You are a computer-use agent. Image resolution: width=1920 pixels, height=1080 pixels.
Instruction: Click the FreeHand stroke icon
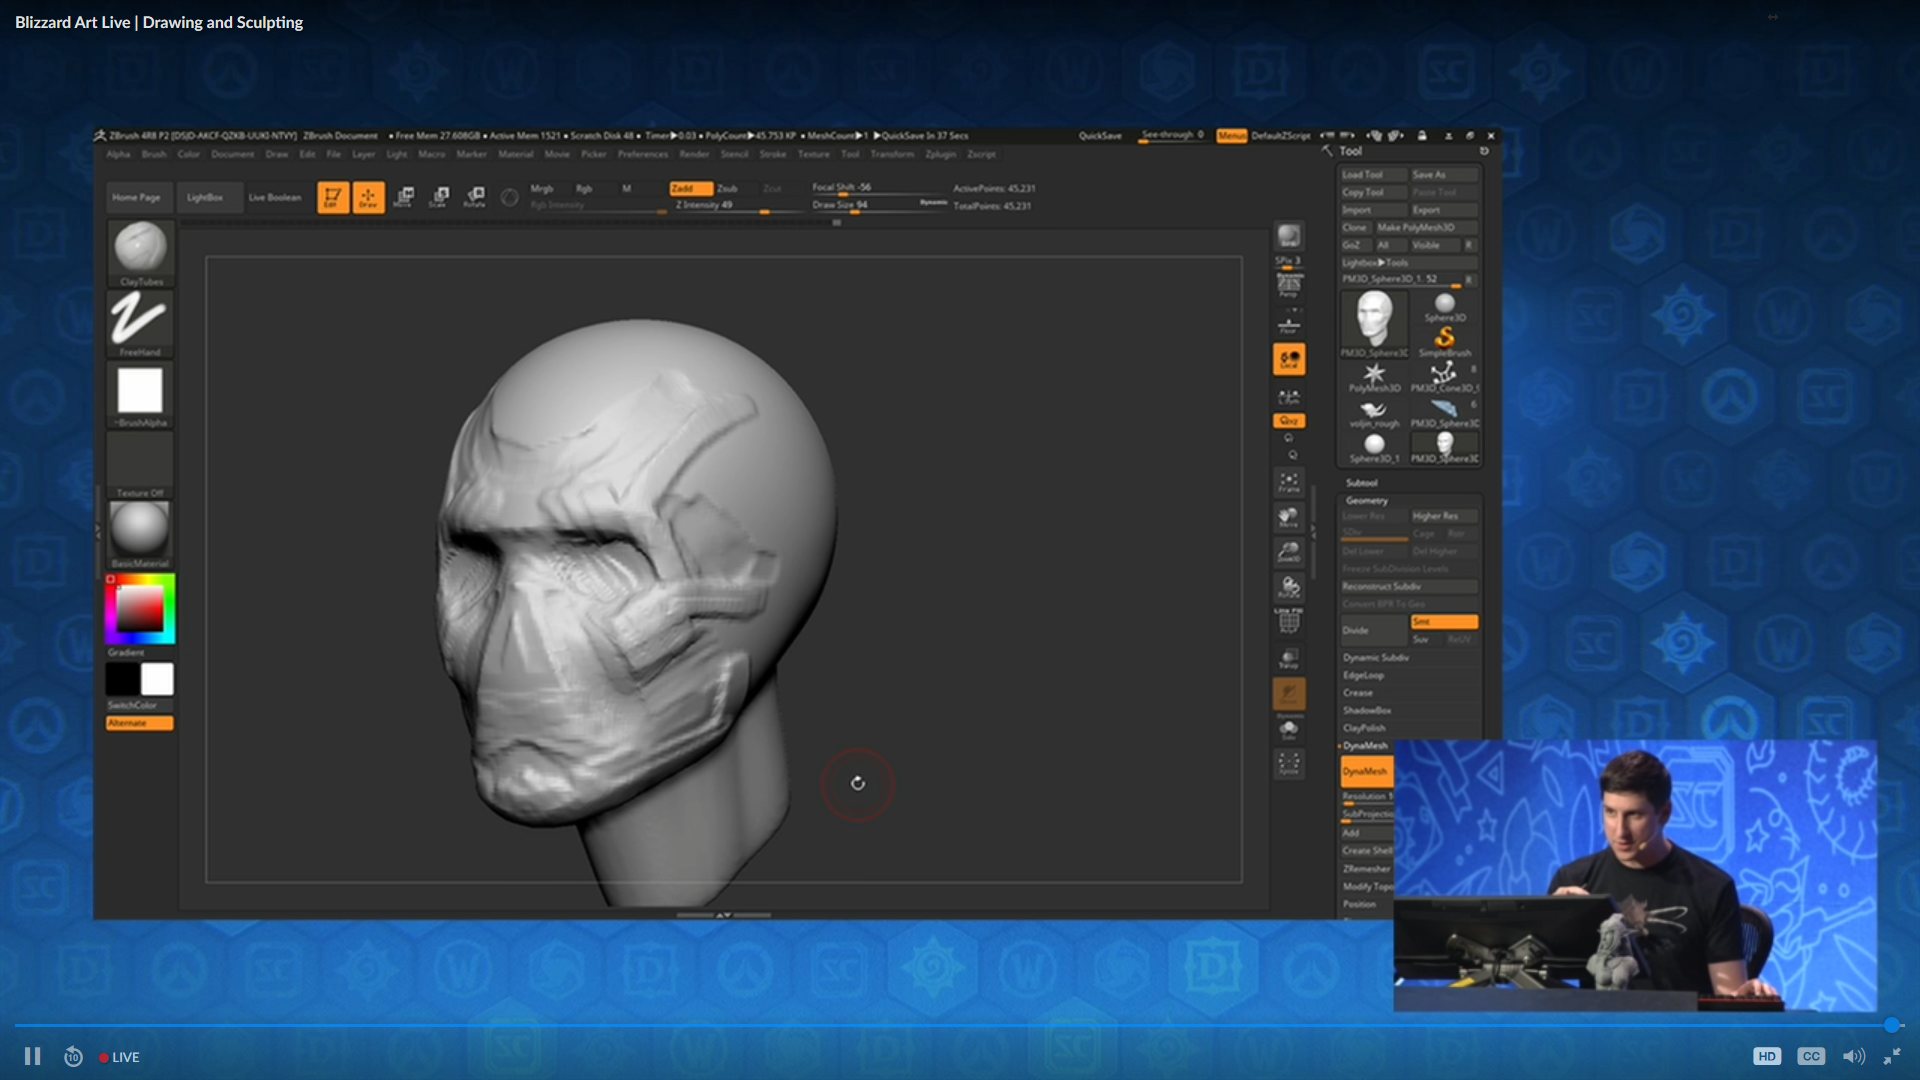point(139,320)
